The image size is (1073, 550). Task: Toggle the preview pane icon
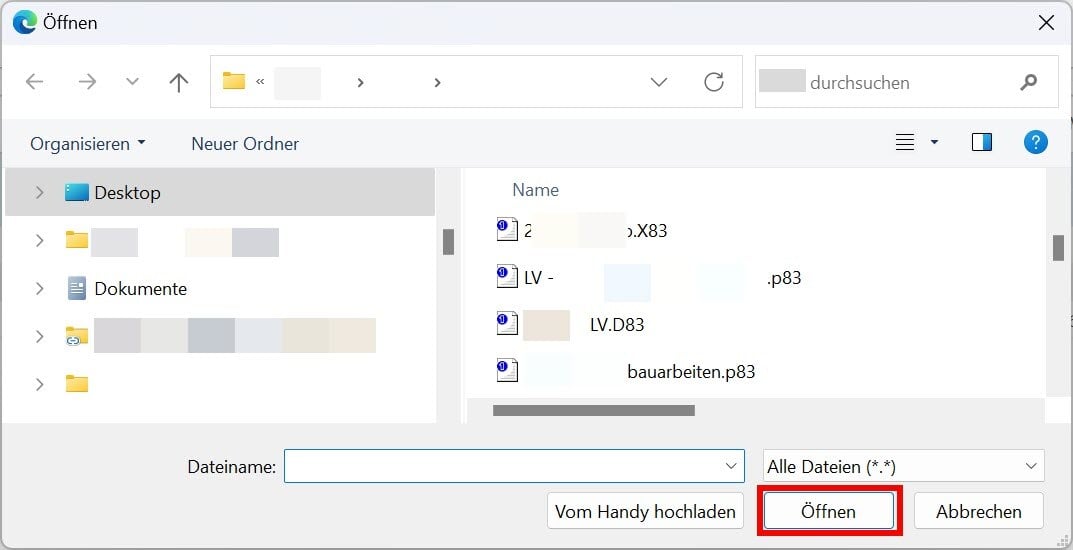coord(981,143)
